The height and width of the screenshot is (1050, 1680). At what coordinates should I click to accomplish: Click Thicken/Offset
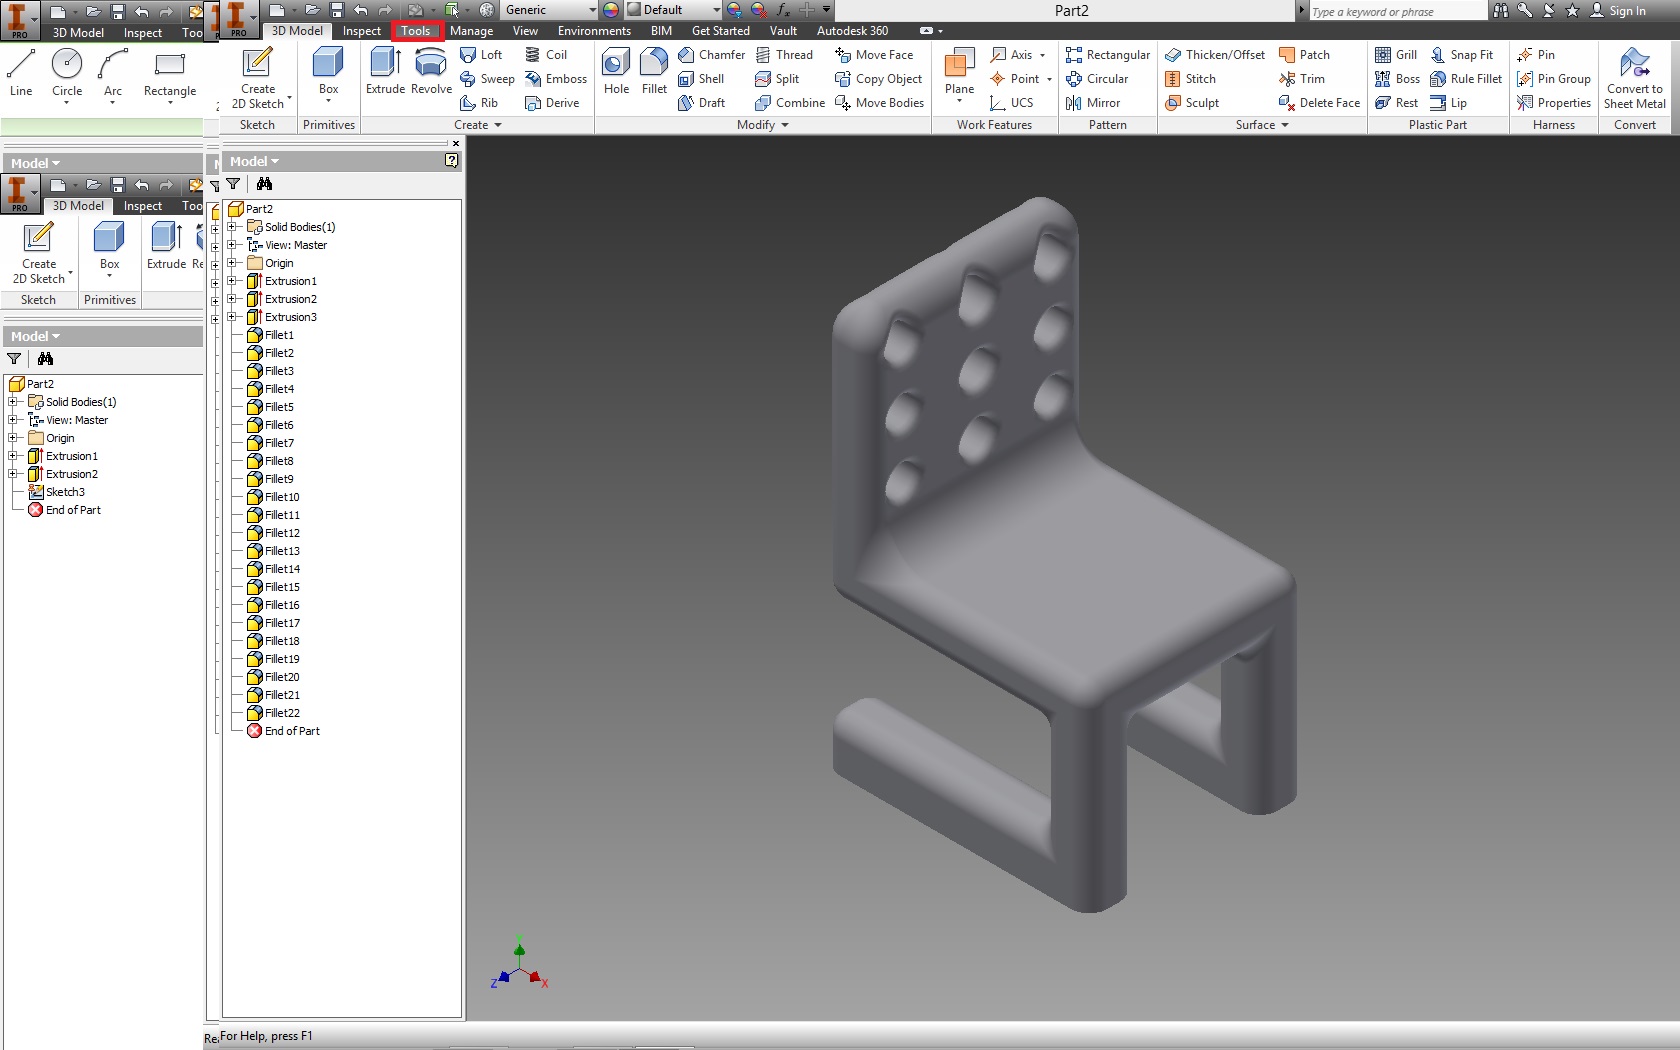(x=1215, y=55)
